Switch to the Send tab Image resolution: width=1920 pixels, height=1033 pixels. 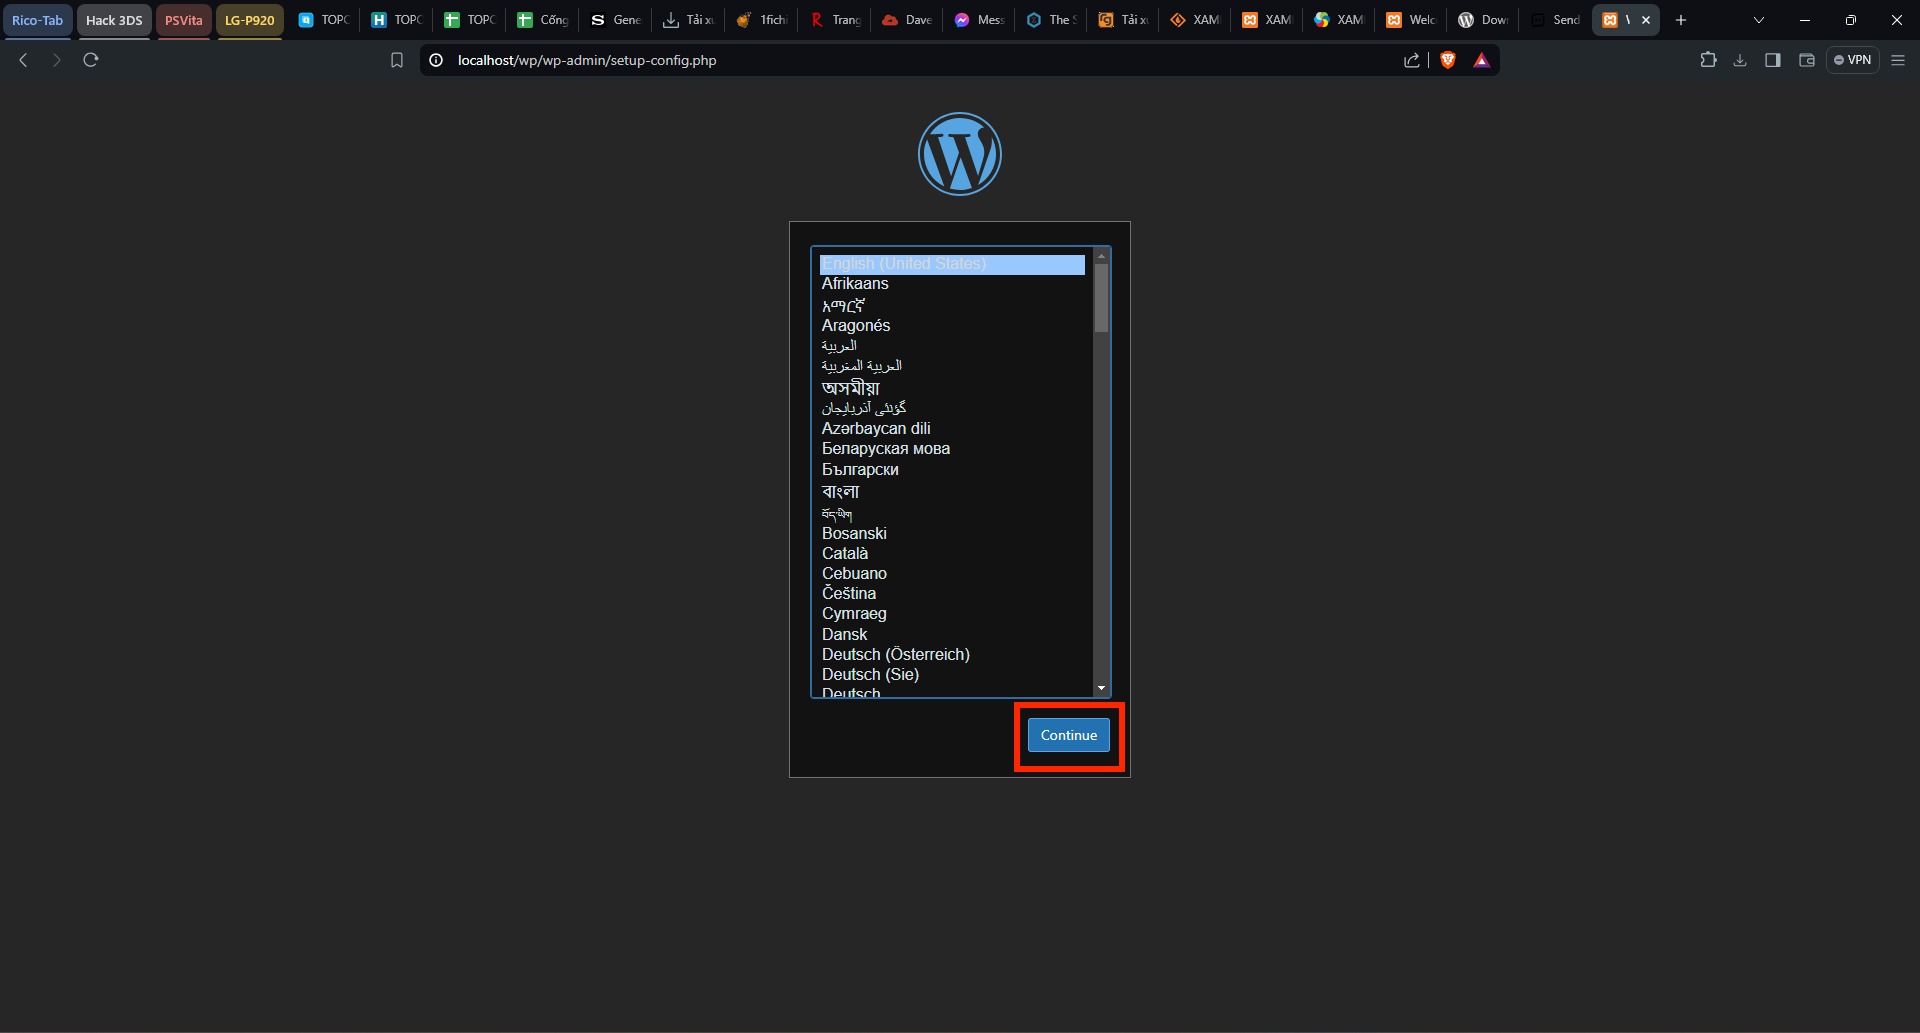click(x=1555, y=20)
